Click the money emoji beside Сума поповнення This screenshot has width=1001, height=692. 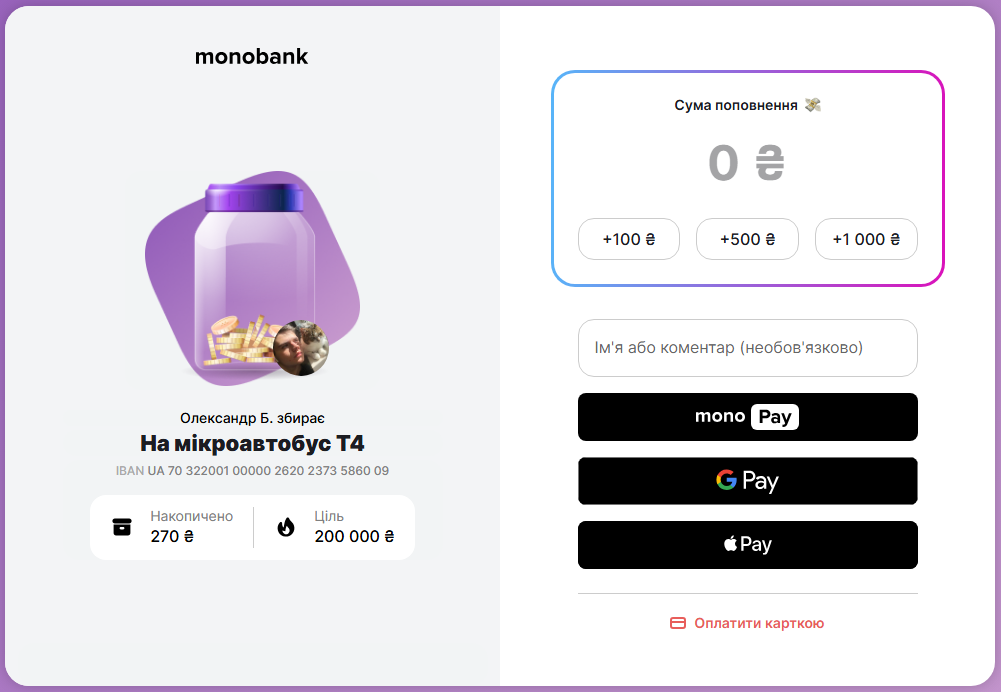coord(812,104)
